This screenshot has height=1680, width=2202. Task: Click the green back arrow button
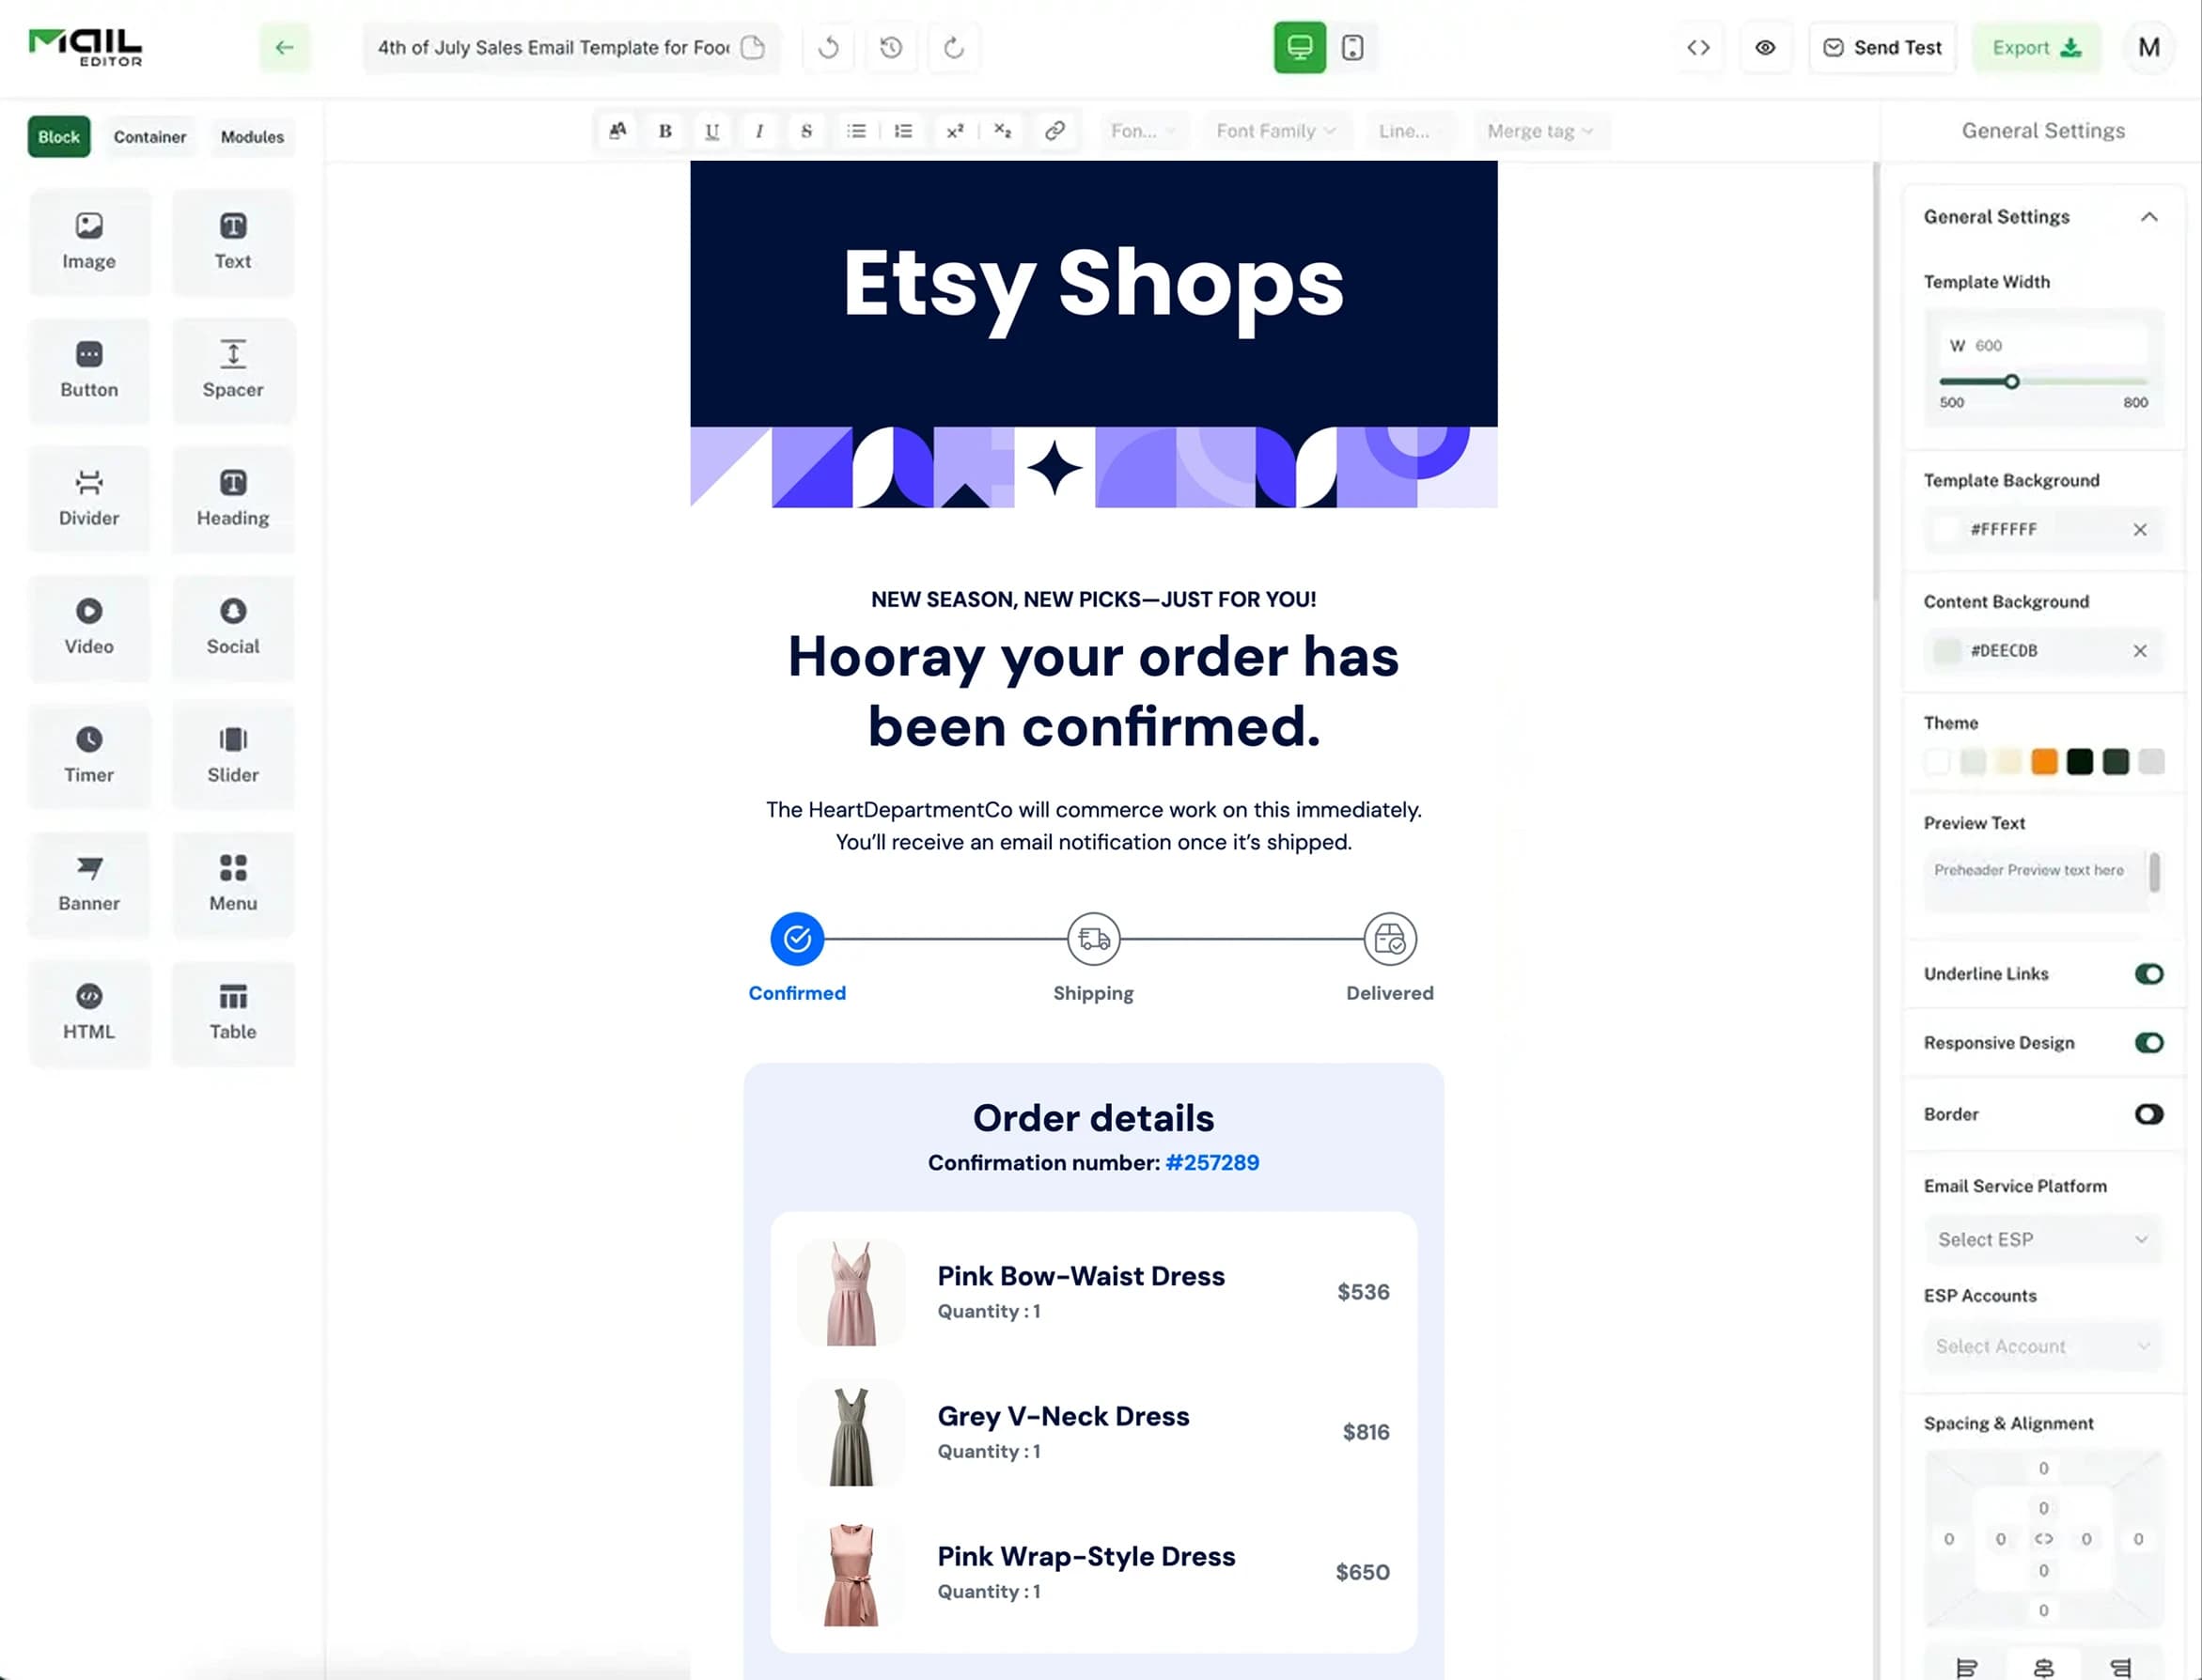[285, 47]
